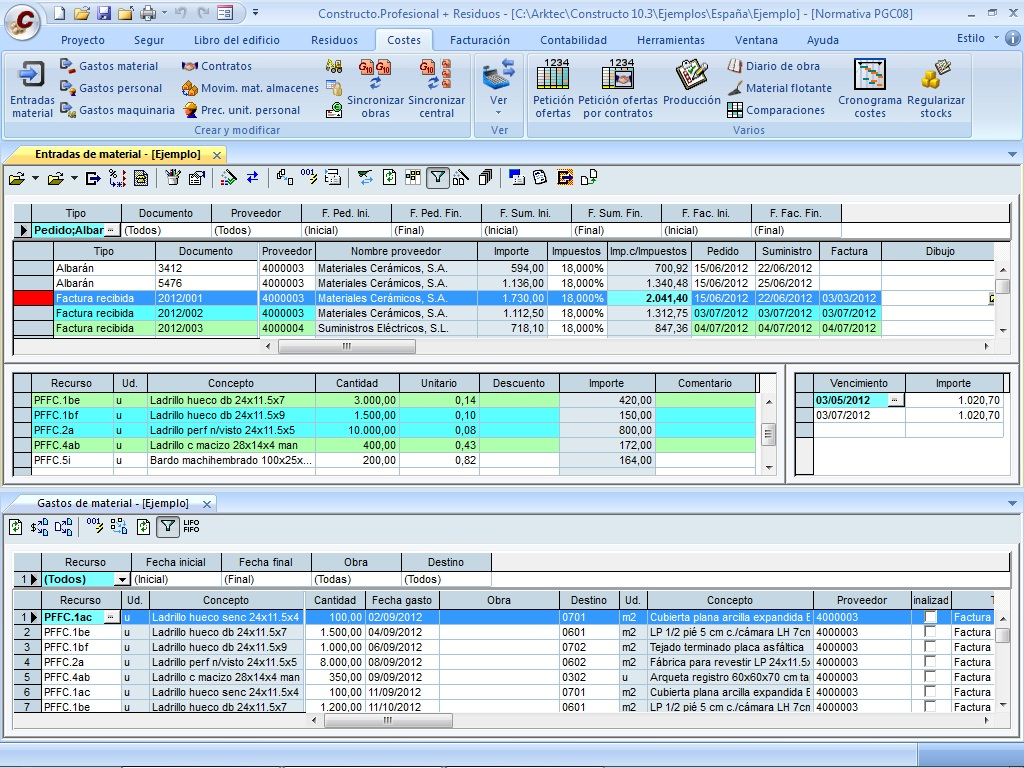The height and width of the screenshot is (768, 1024).
Task: Check the Finalizado box for the 02/09/2012 expense
Action: point(931,617)
